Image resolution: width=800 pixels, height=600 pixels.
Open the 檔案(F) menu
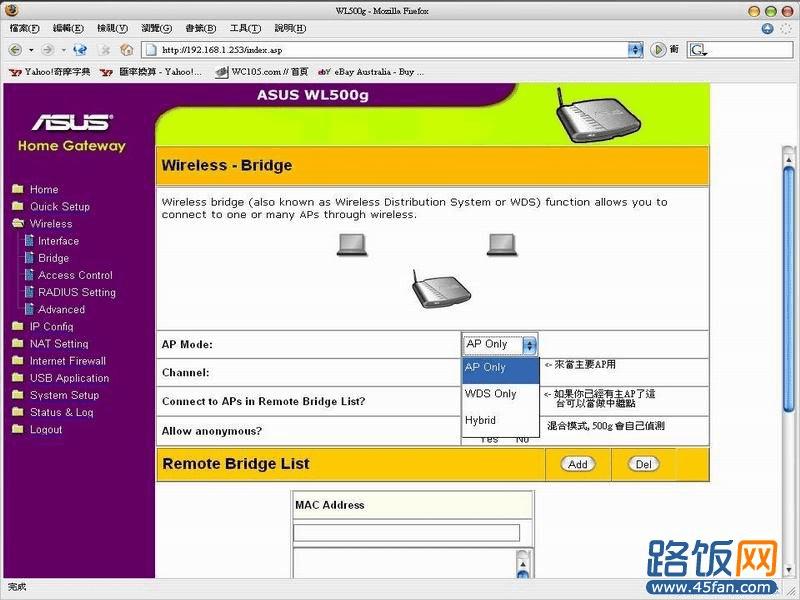(24, 29)
